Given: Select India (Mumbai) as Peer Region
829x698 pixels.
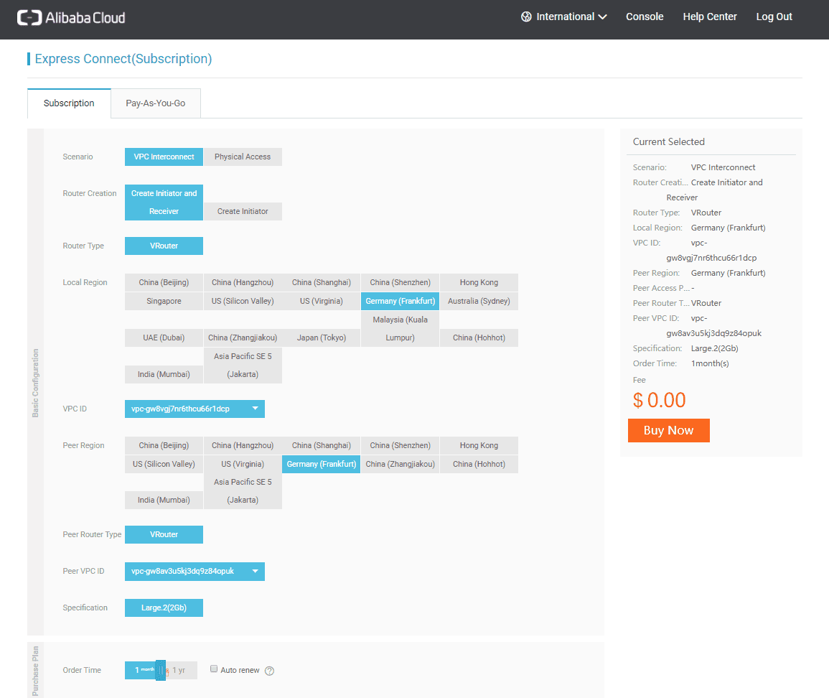Looking at the screenshot, I should click(x=164, y=500).
